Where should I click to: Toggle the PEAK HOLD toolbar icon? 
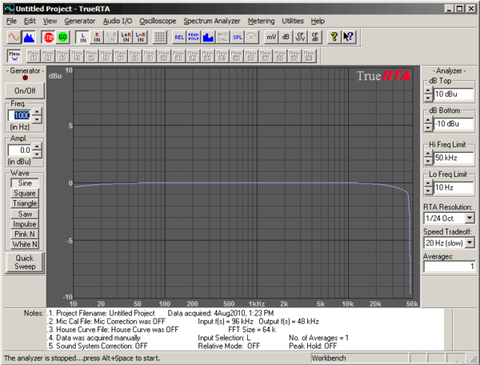pyautogui.click(x=193, y=37)
